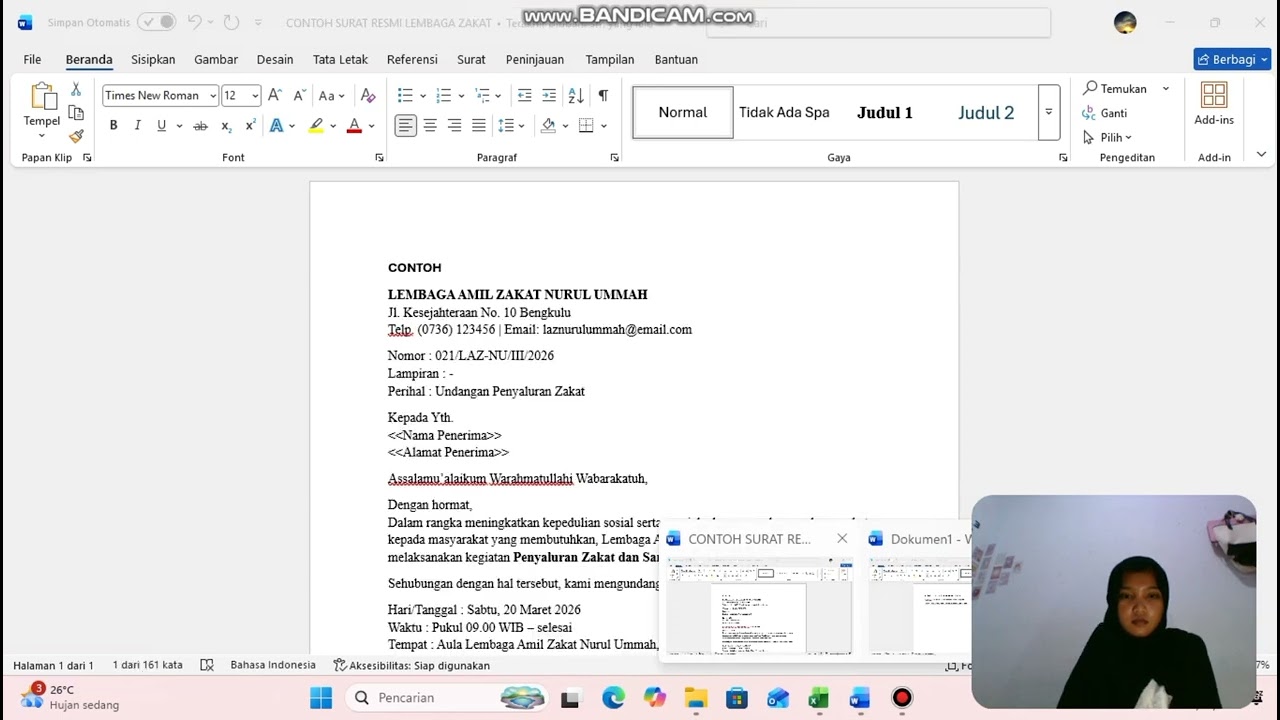Toggle show paragraph marks pilcrow
The width and height of the screenshot is (1280, 720).
click(x=603, y=96)
